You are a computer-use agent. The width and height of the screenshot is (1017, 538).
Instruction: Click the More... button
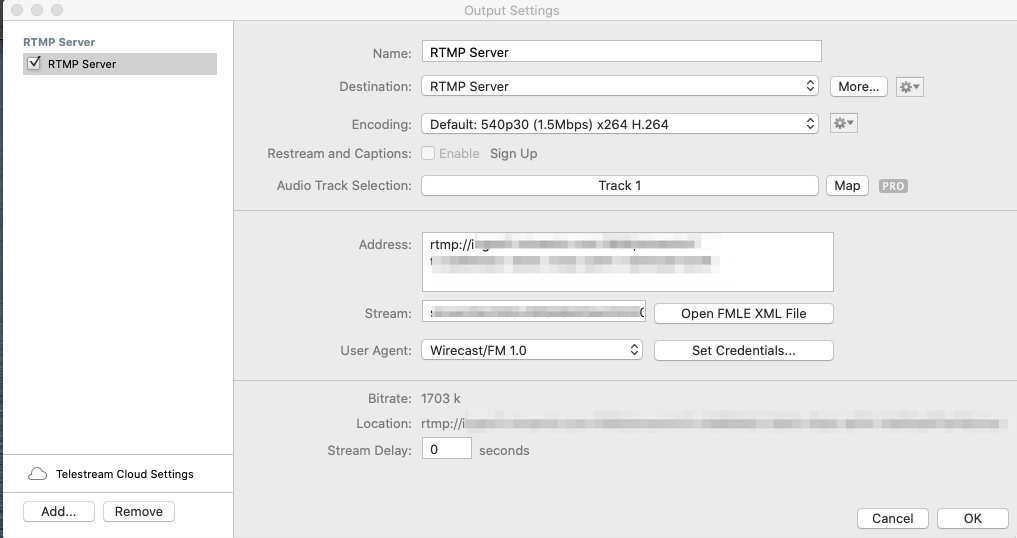(x=858, y=86)
